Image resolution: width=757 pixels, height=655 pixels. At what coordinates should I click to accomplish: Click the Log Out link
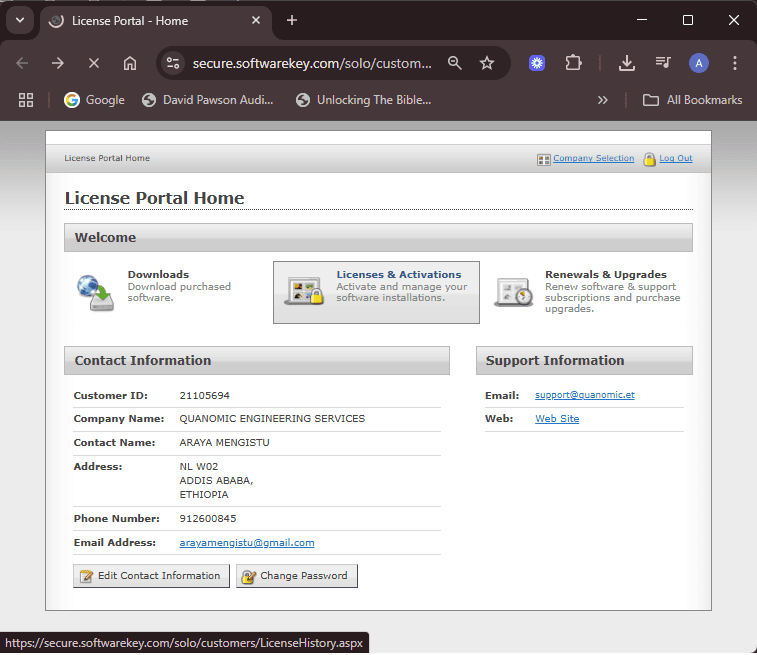point(675,158)
